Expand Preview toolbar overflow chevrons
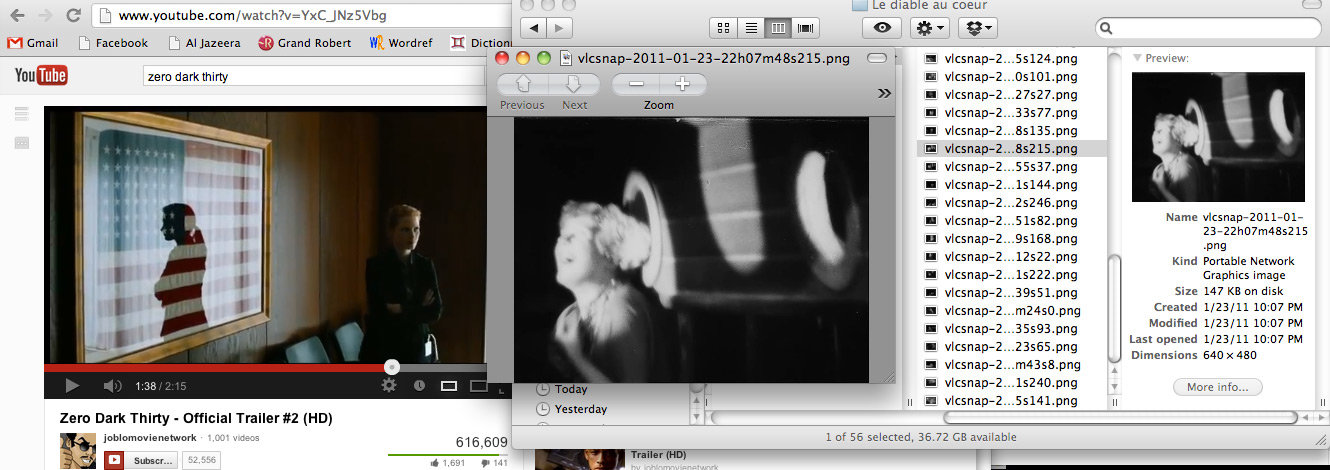 click(x=884, y=93)
